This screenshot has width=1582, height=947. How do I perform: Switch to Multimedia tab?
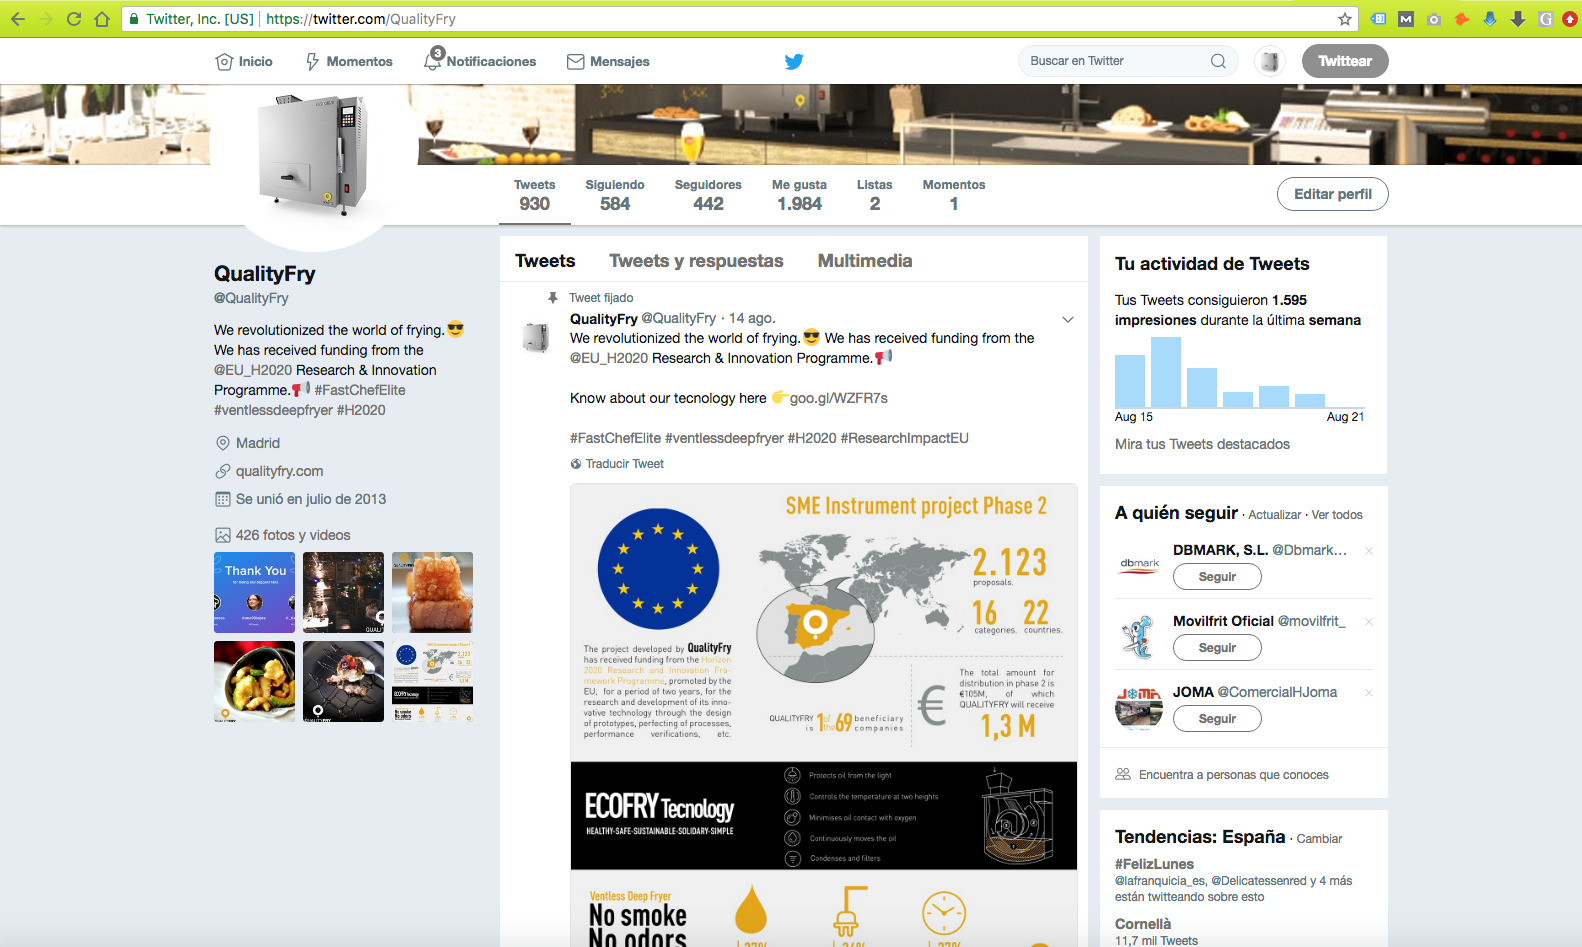[864, 261]
